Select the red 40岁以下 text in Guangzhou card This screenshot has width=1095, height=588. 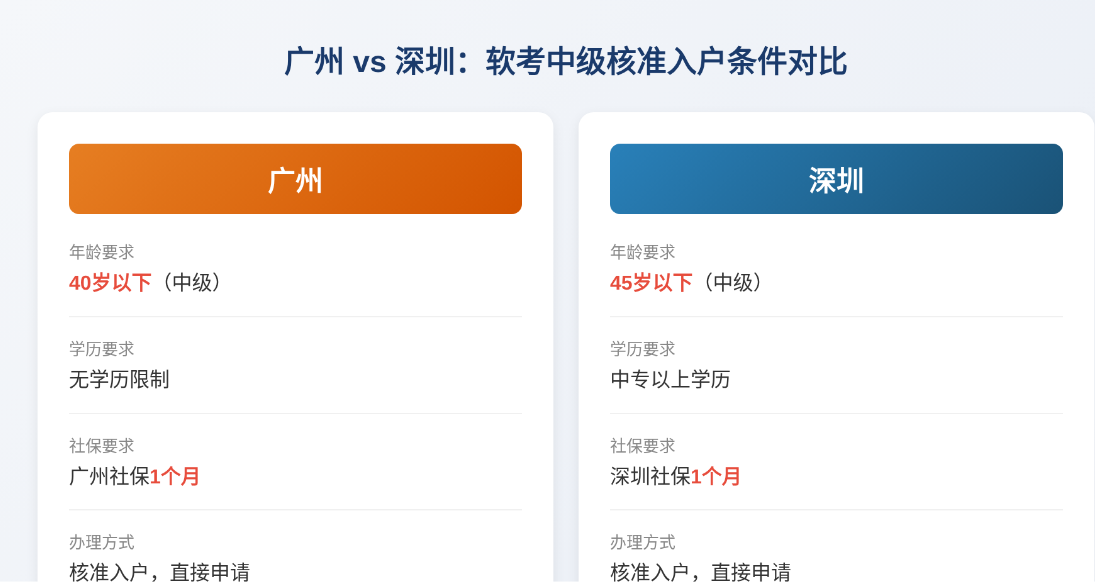pos(110,283)
